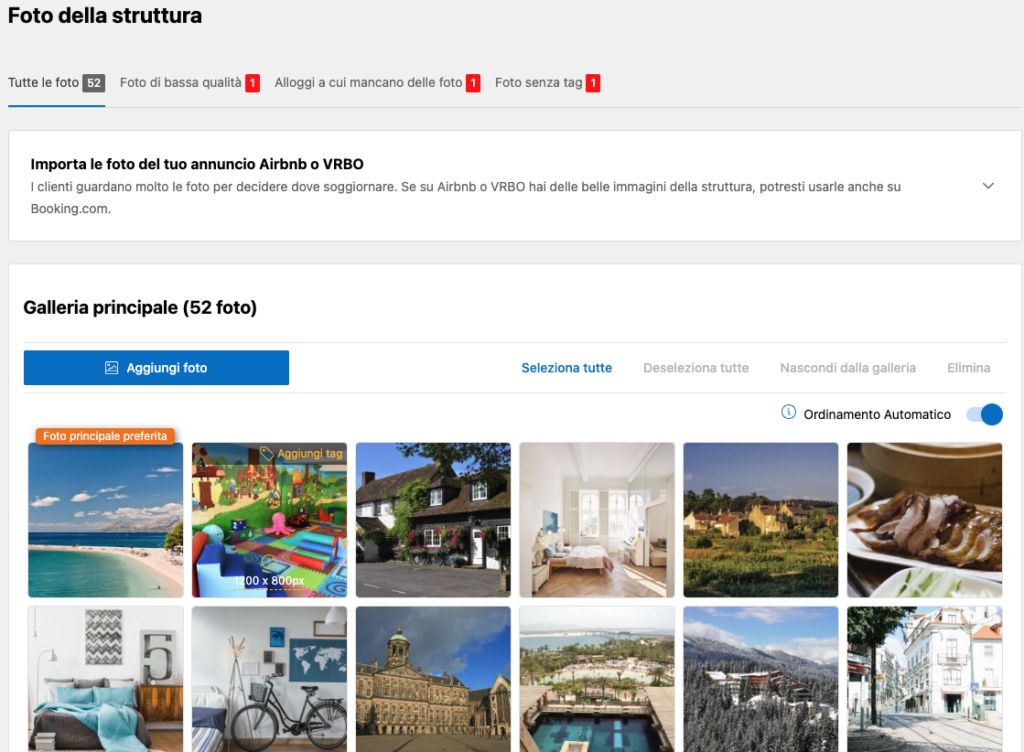Click the Galleria principale (52 foto) heading
1024x752 pixels.
click(x=140, y=307)
